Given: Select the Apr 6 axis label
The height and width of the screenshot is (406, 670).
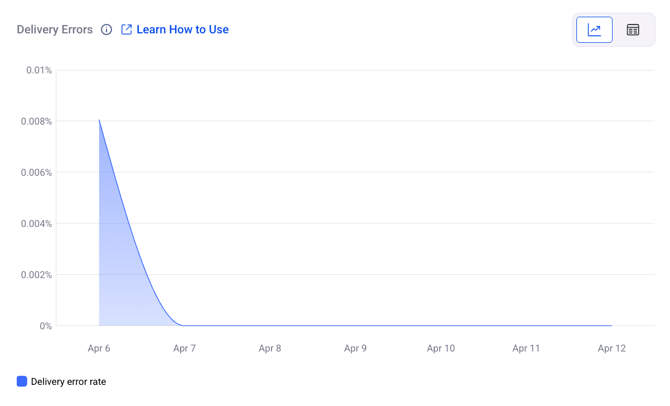Looking at the screenshot, I should tap(99, 348).
